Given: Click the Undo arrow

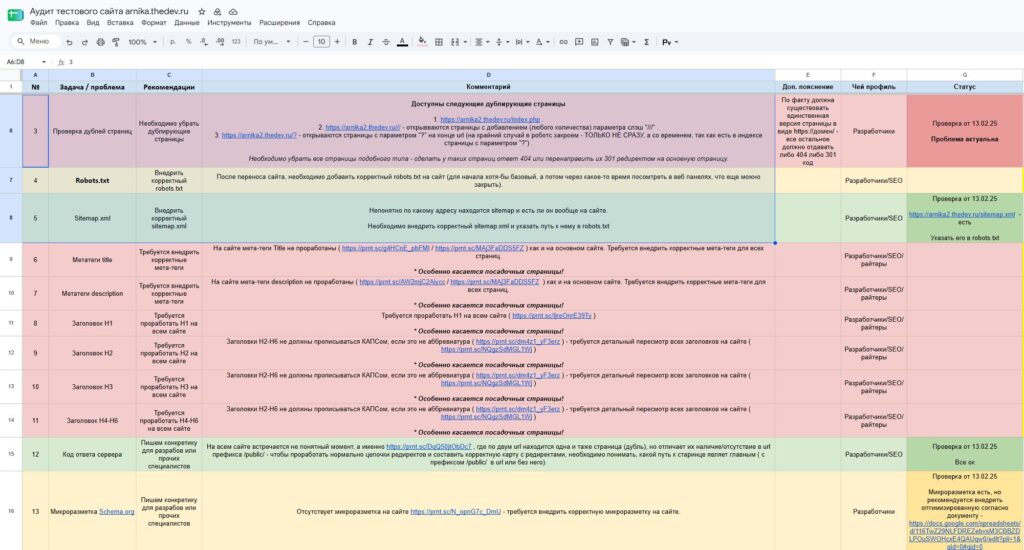Looking at the screenshot, I should click(69, 42).
